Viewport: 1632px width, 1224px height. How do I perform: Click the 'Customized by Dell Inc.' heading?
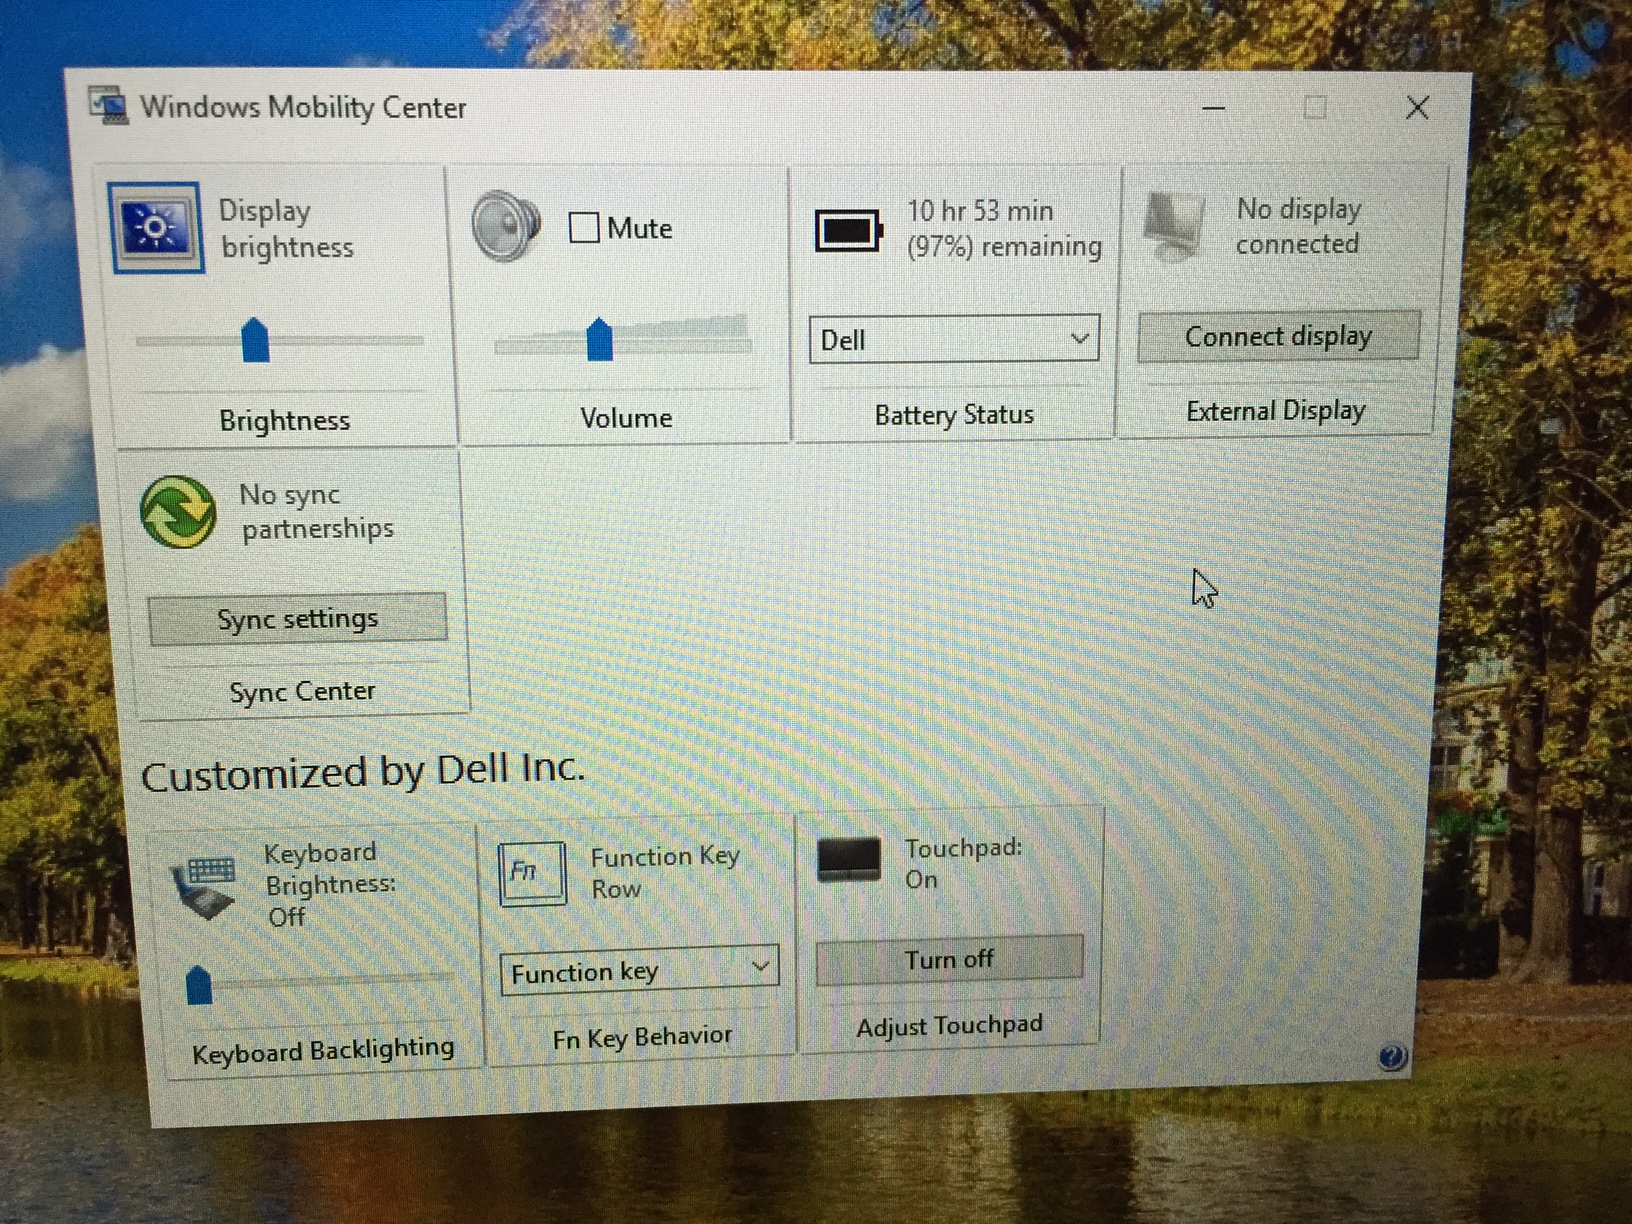(362, 772)
